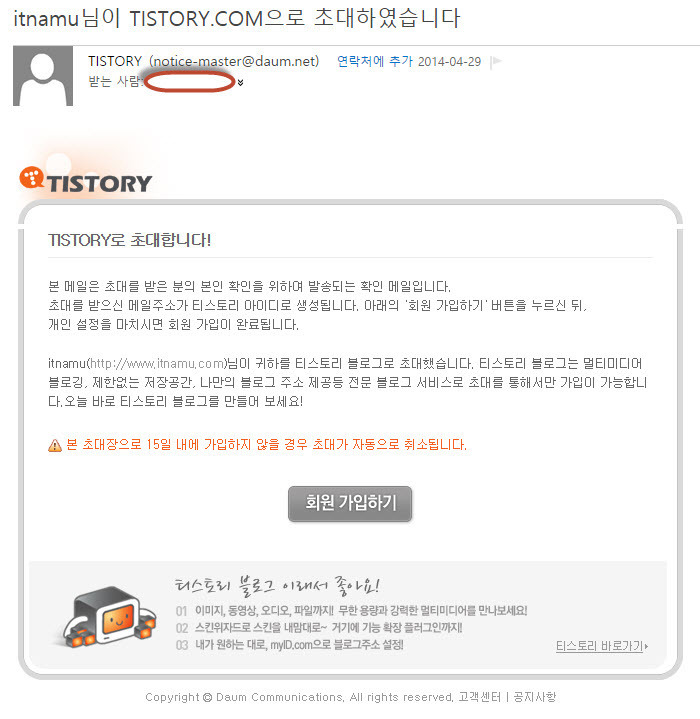The width and height of the screenshot is (700, 719).
Task: Click the email date 2014-04-29
Action: [x=449, y=62]
